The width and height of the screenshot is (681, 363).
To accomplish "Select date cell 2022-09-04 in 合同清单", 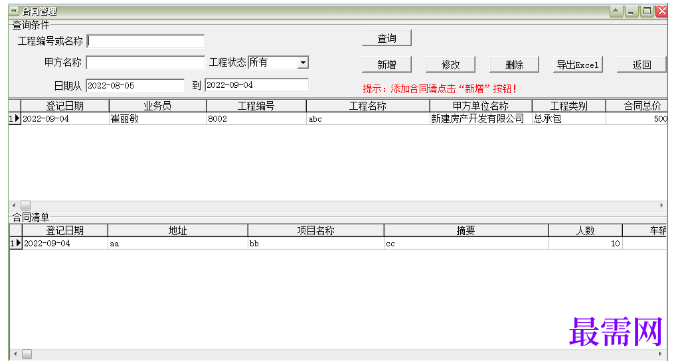I will pyautogui.click(x=65, y=243).
